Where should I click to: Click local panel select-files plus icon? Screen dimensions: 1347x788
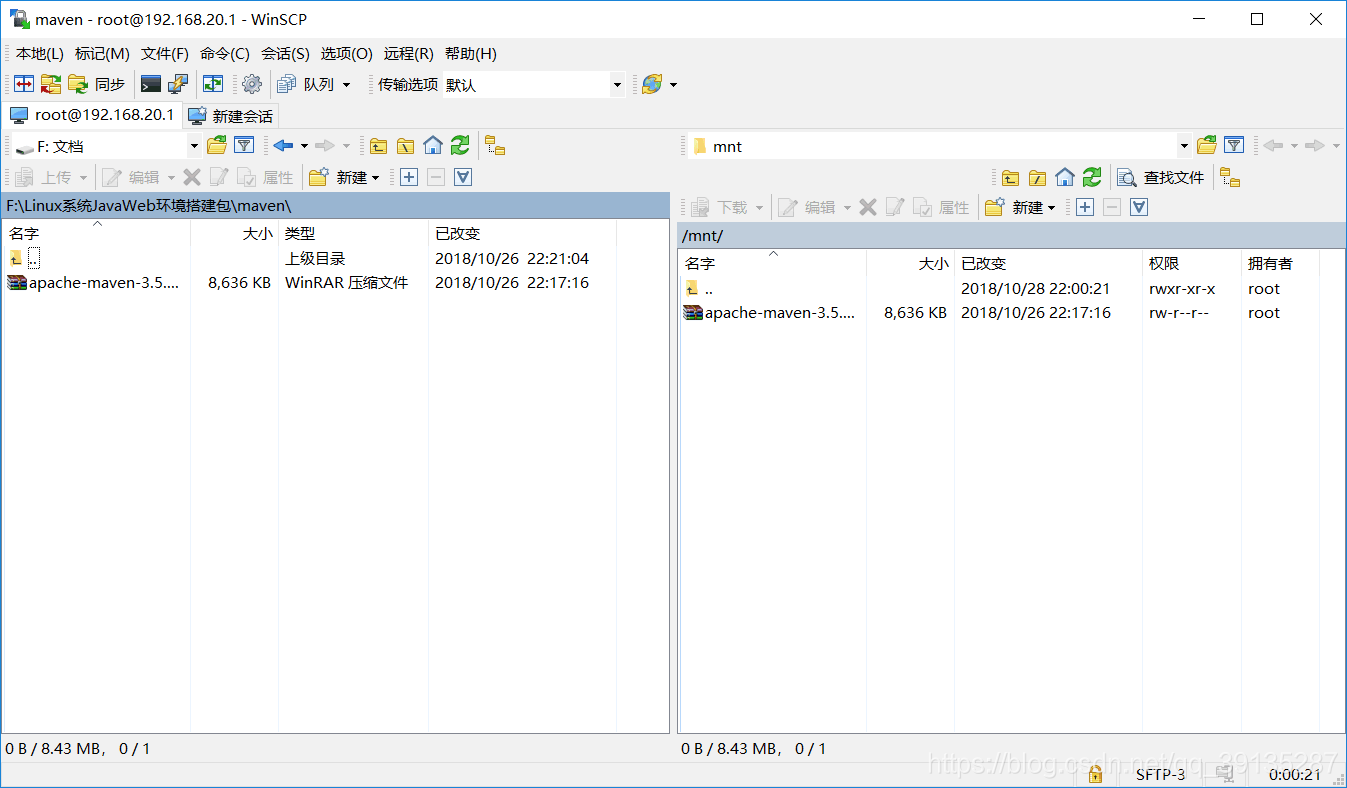coord(409,177)
